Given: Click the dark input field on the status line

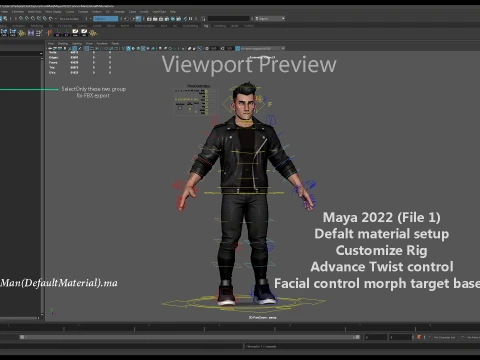Looking at the screenshot, I should pyautogui.click(x=229, y=19).
